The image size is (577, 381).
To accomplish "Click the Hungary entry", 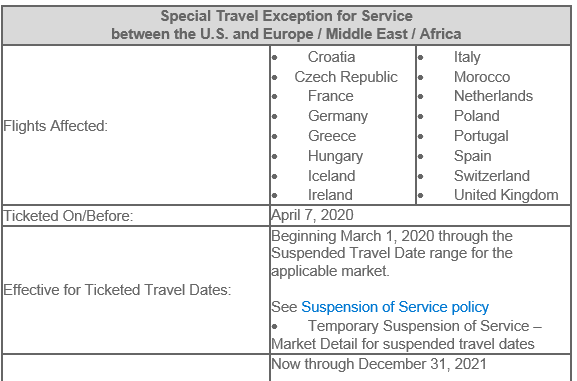I will (335, 156).
